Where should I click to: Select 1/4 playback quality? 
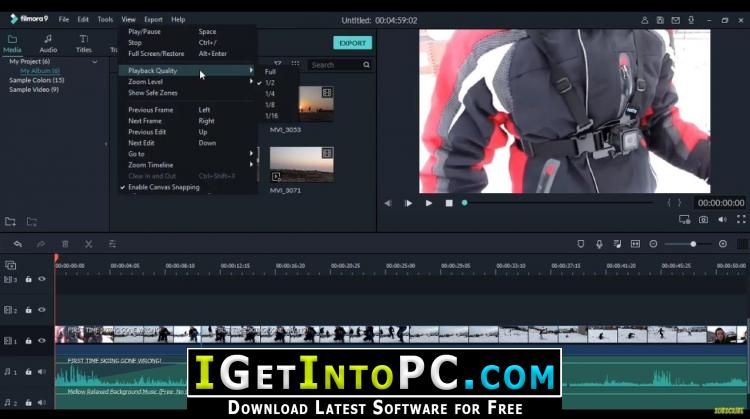(270, 94)
